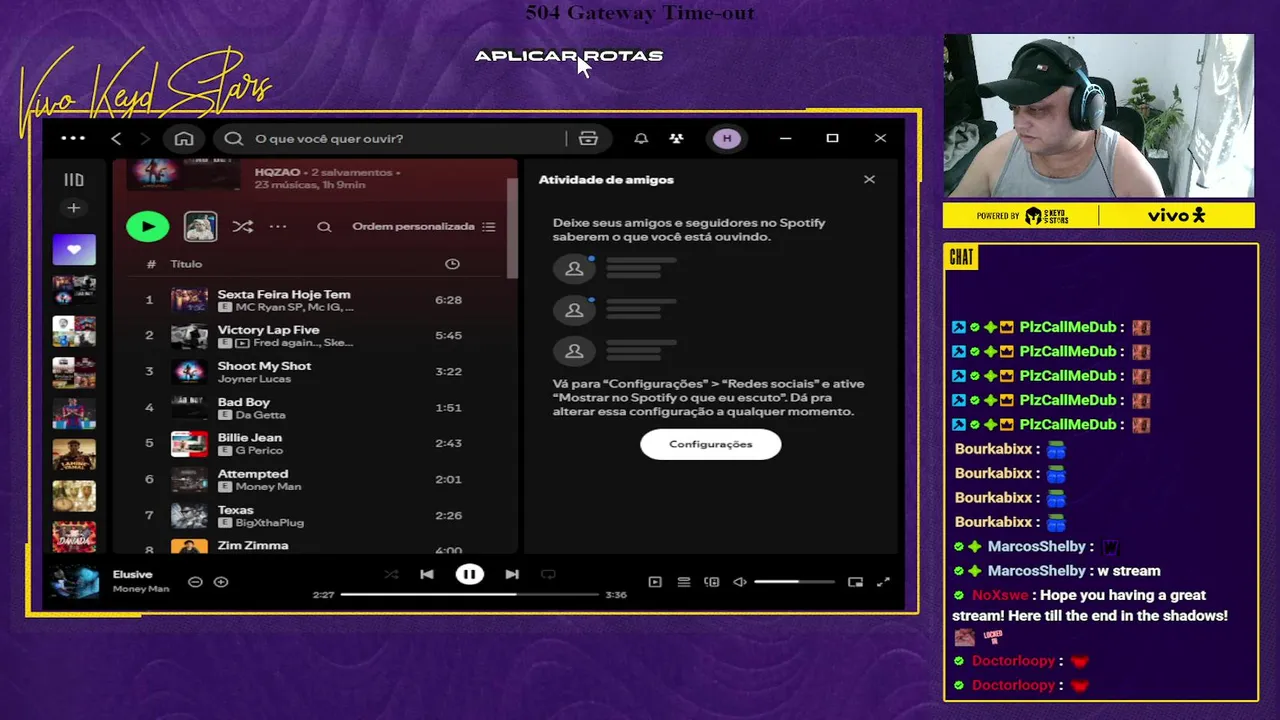Adjust the volume slider
Viewport: 1280px width, 720px height.
pos(794,582)
